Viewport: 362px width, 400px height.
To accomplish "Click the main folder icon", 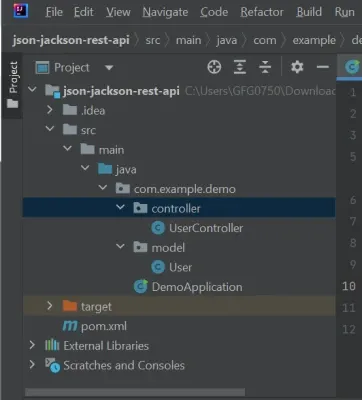I will pos(87,149).
